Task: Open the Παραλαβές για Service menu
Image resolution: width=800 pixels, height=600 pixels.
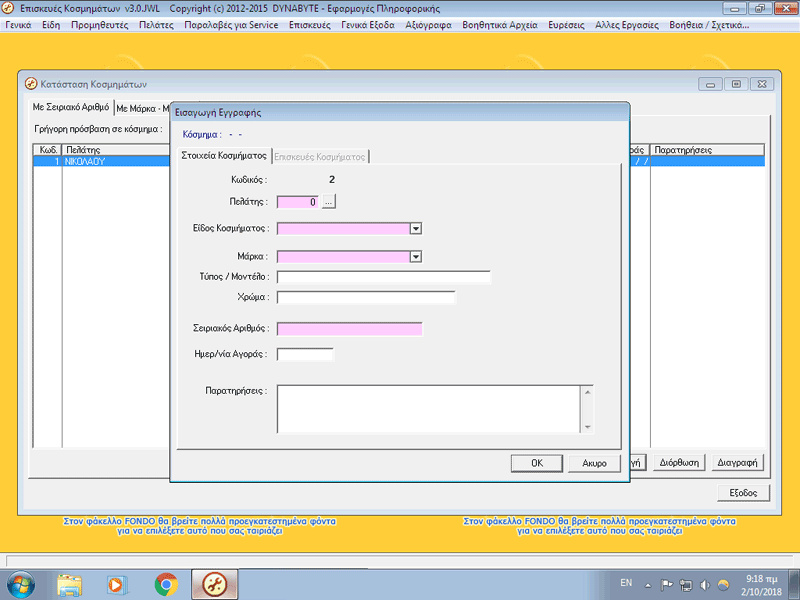Action: 231,25
